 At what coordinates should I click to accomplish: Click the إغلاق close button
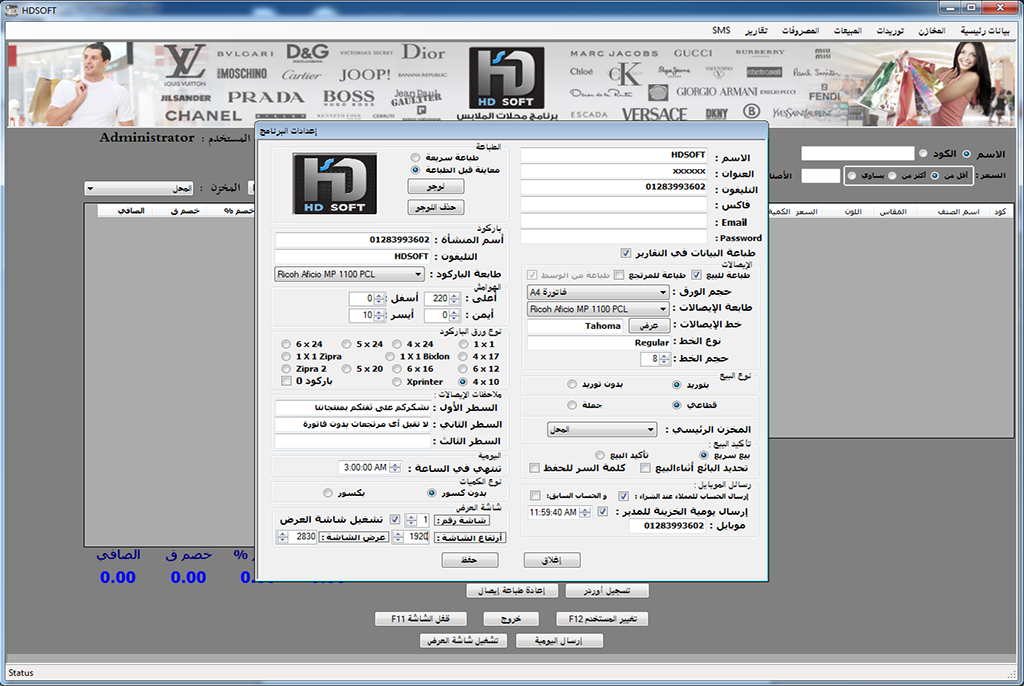point(552,561)
